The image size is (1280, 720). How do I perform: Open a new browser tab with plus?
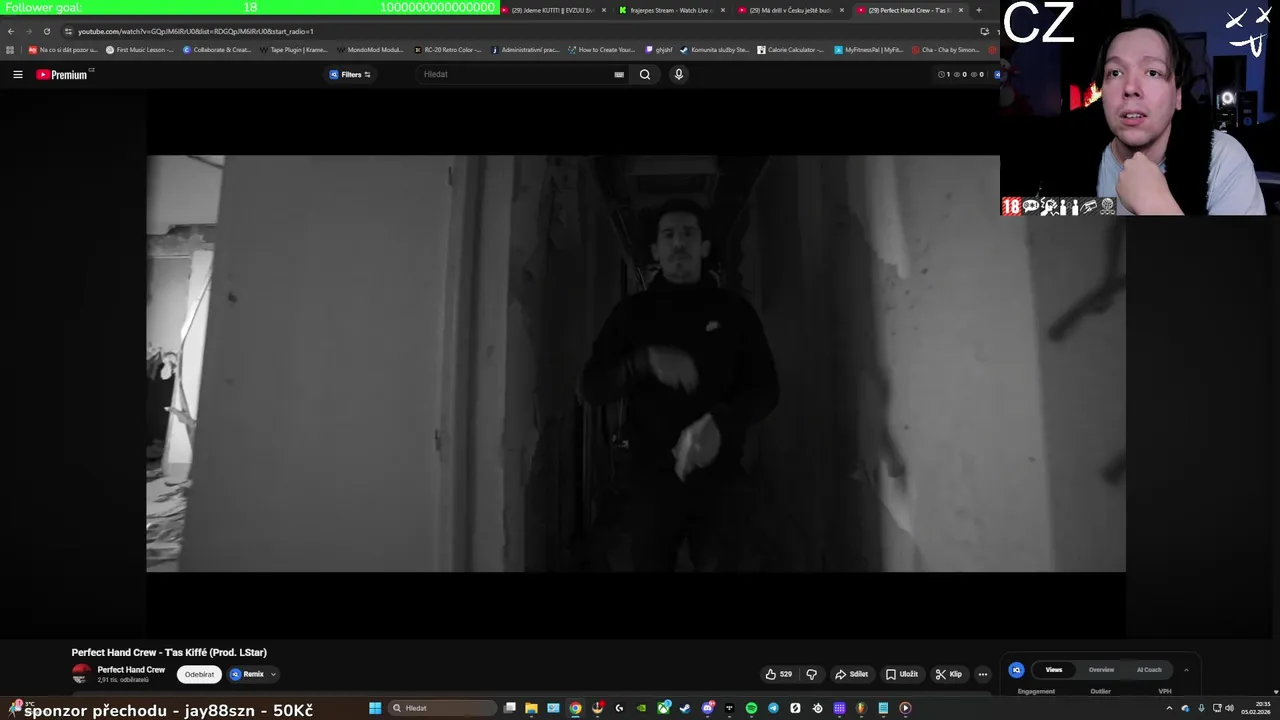pyautogui.click(x=978, y=10)
